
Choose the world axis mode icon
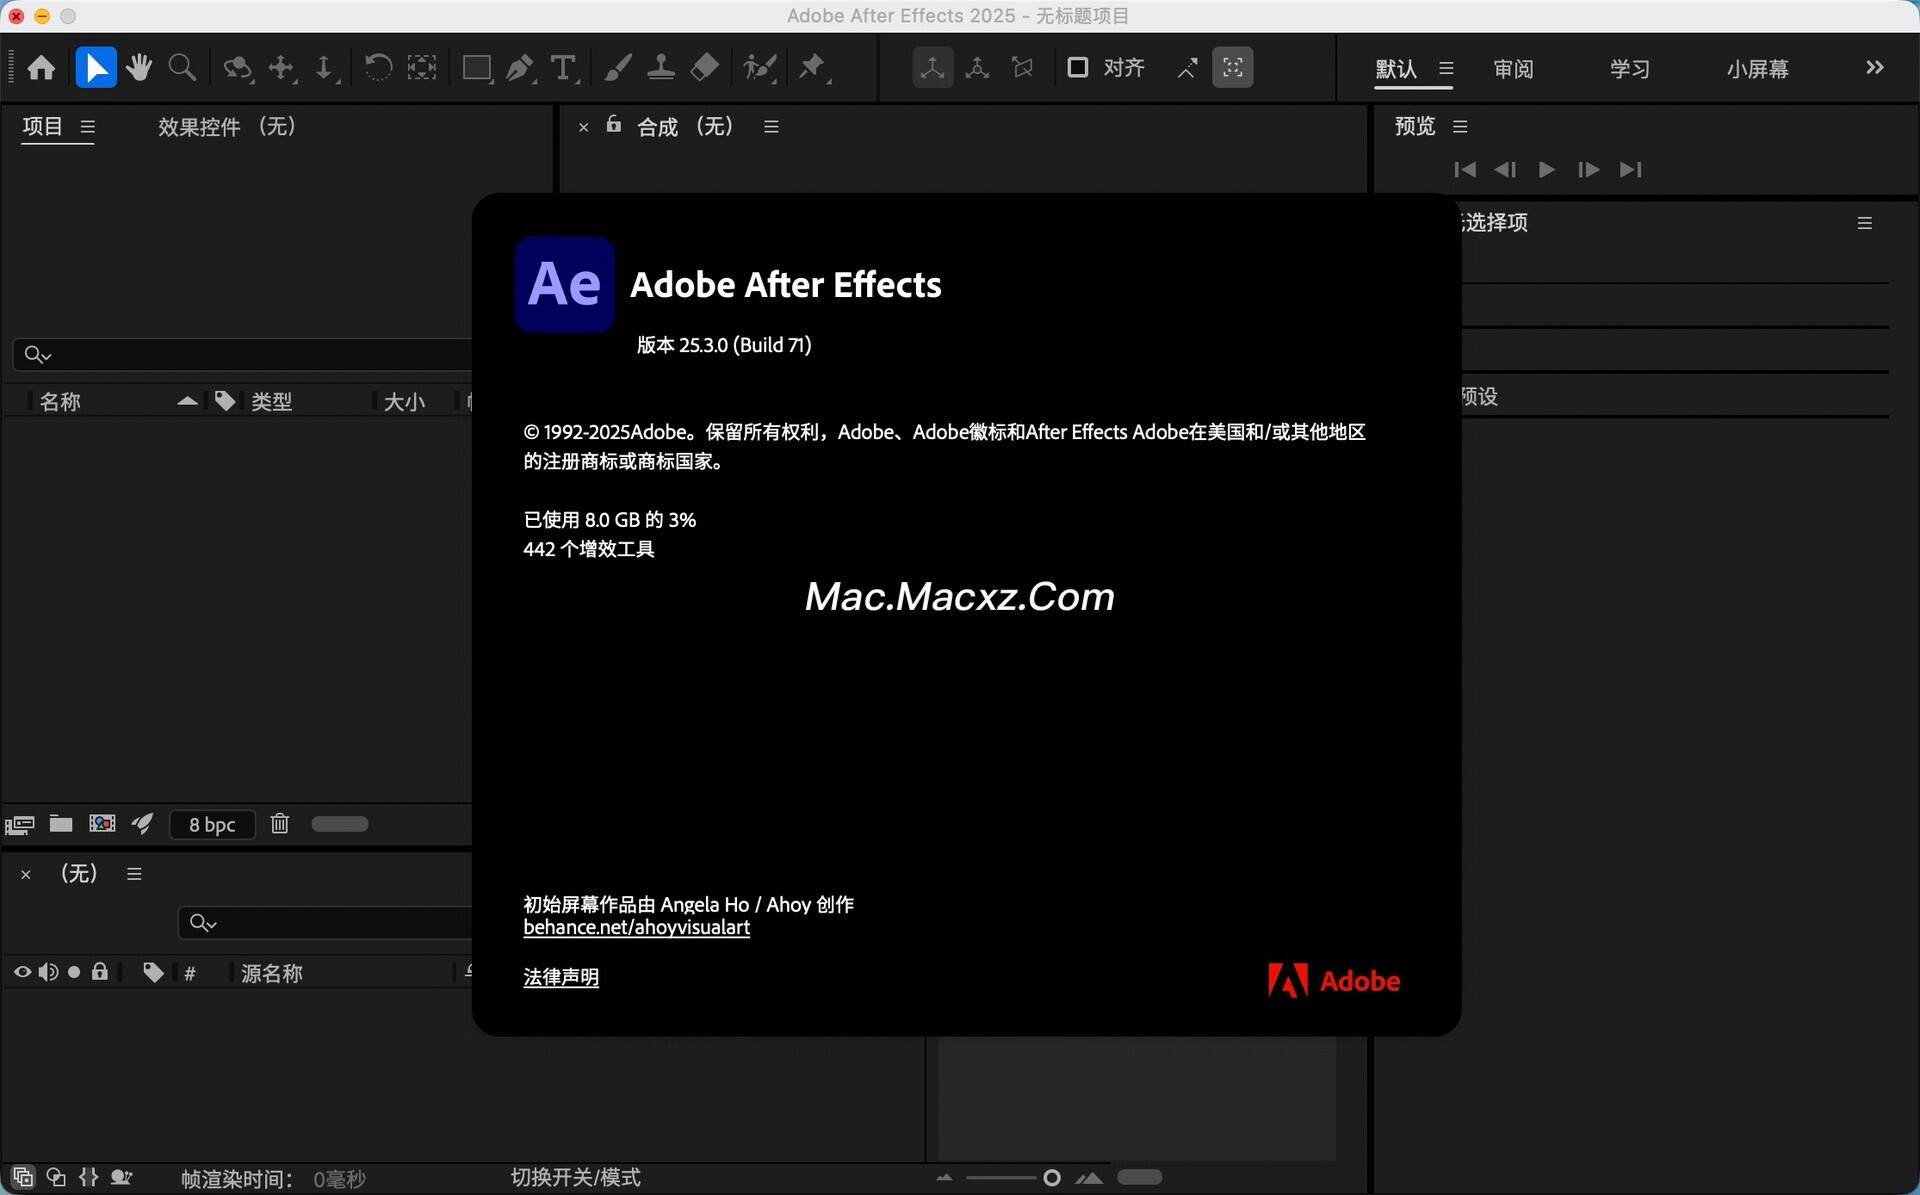[977, 68]
